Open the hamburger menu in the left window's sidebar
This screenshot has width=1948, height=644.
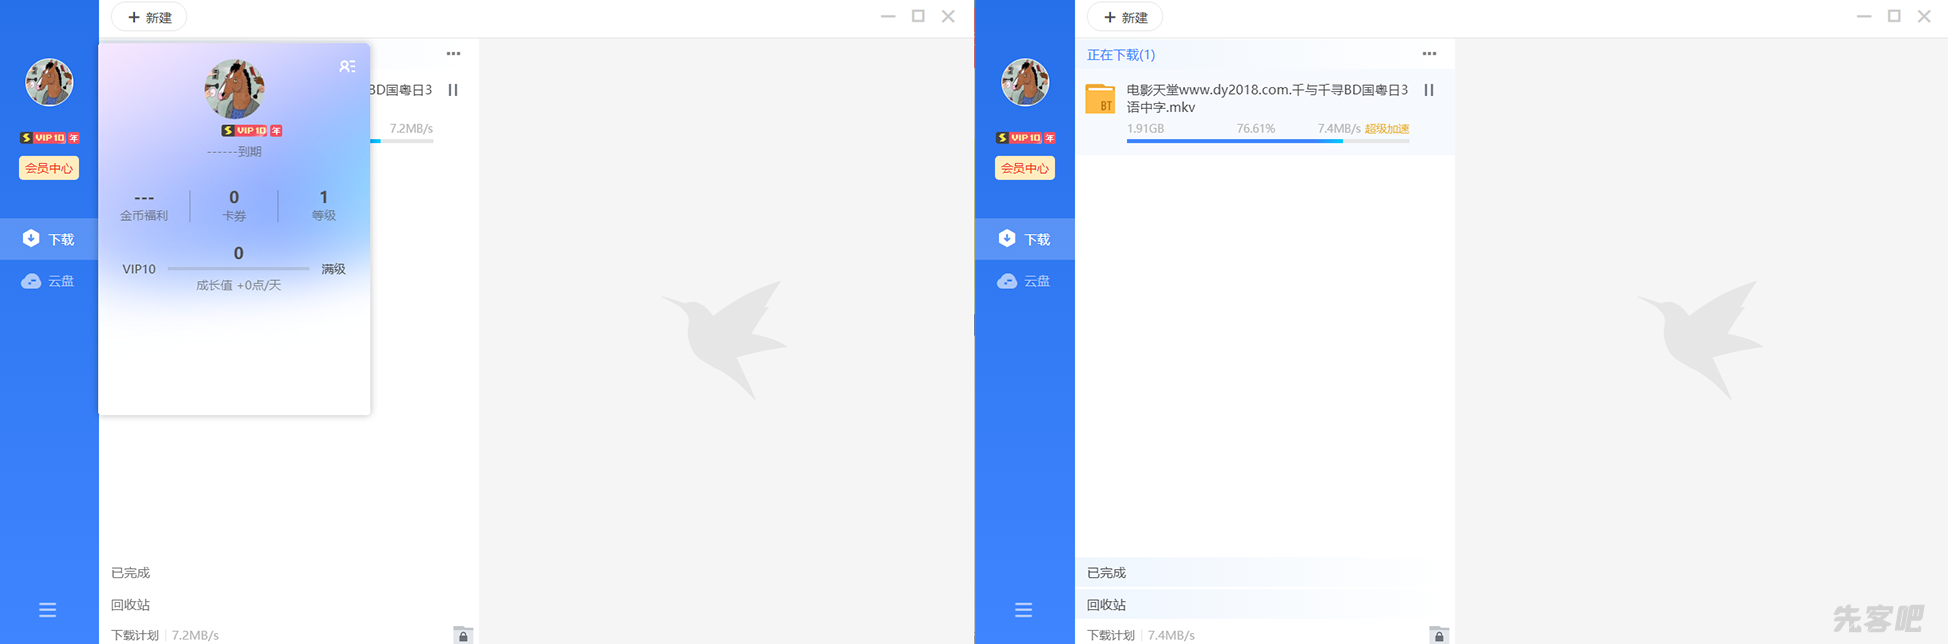pos(47,610)
